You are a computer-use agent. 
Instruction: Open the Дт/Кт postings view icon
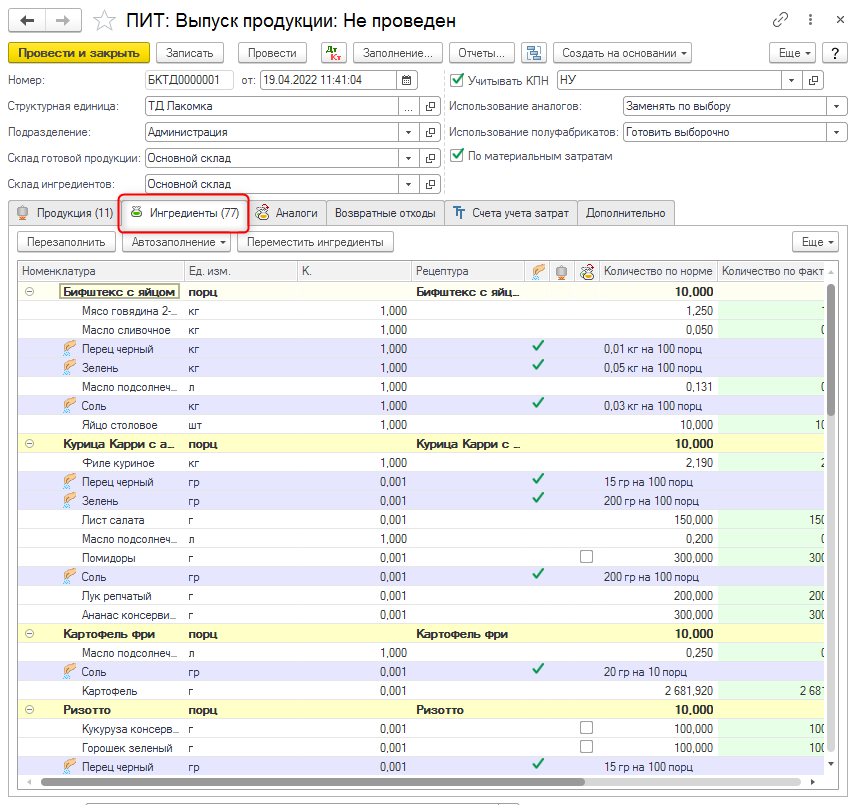coord(332,53)
